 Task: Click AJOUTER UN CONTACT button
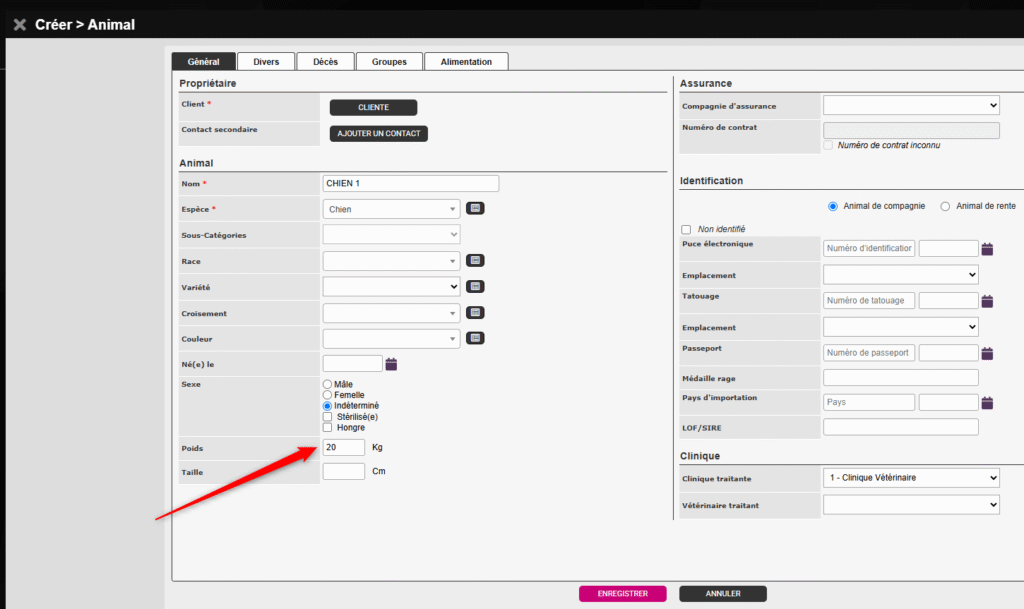pos(378,133)
